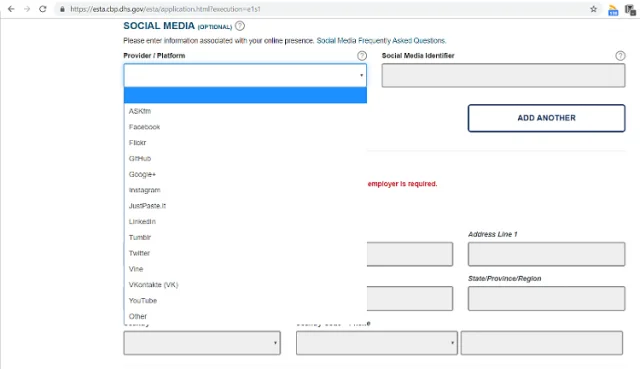Click the padlock security icon
The width and height of the screenshot is (640, 369).
[62, 9]
